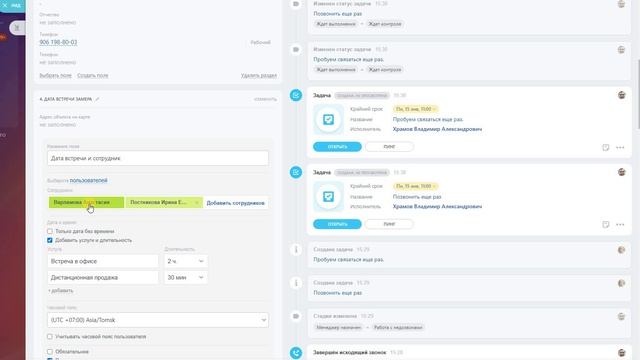Viewport: 640px width, 360px height.
Task: Click executor name in 'Позвонить еще раз' task
Action: 437,207
